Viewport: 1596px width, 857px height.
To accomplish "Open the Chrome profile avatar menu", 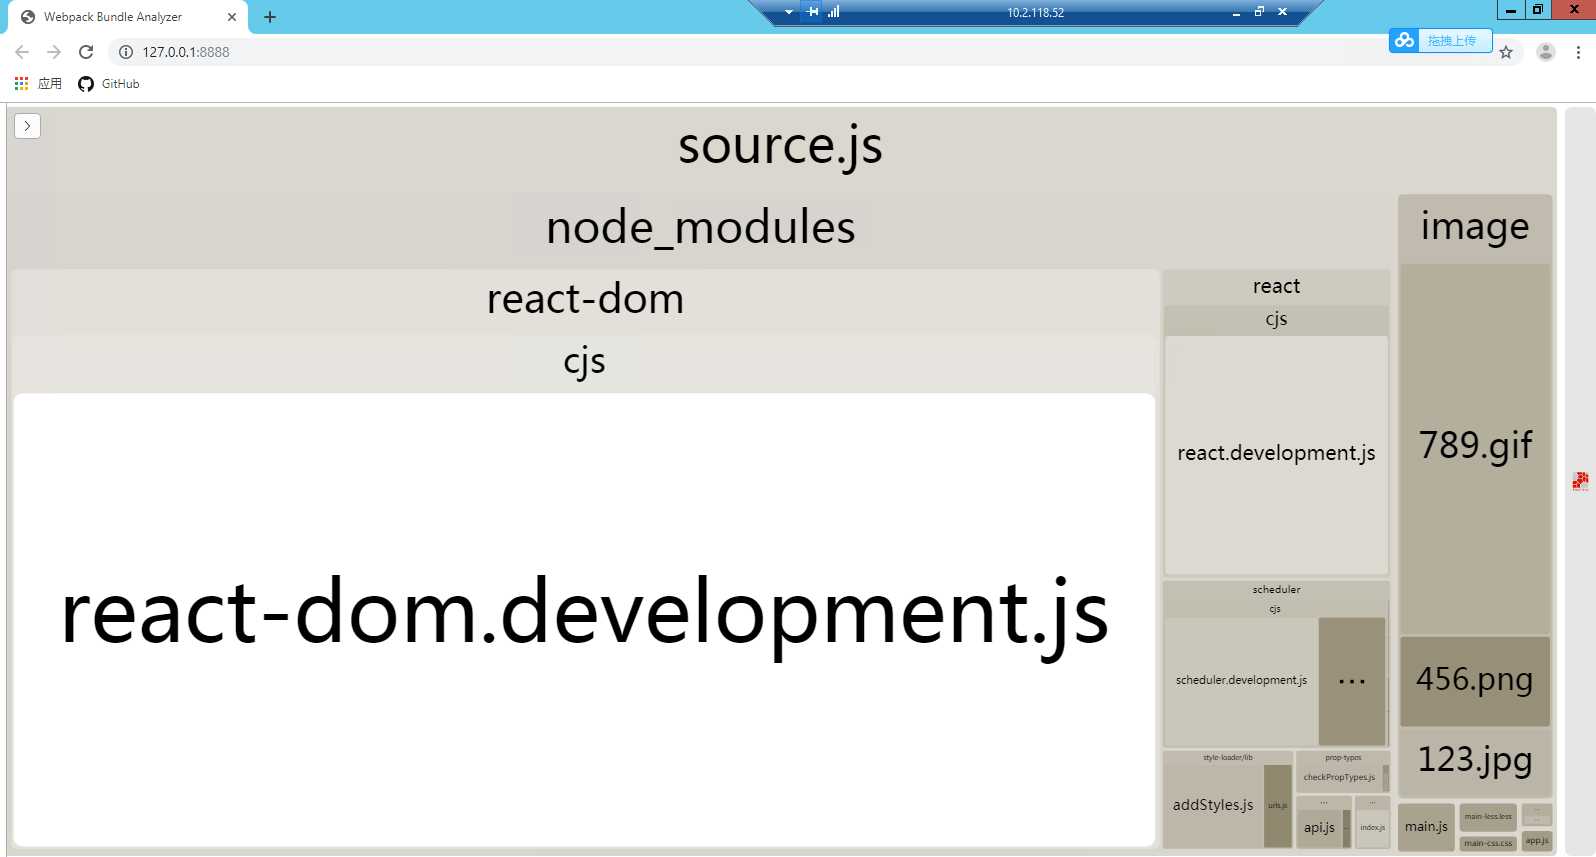I will (1546, 52).
